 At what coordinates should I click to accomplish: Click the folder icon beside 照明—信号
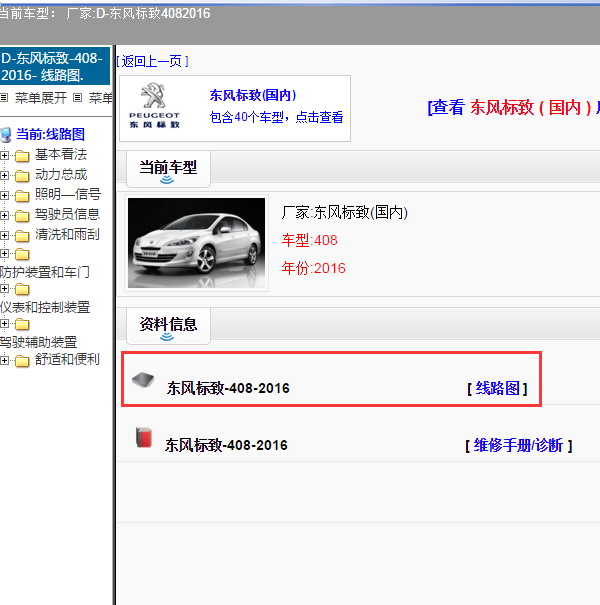point(22,196)
